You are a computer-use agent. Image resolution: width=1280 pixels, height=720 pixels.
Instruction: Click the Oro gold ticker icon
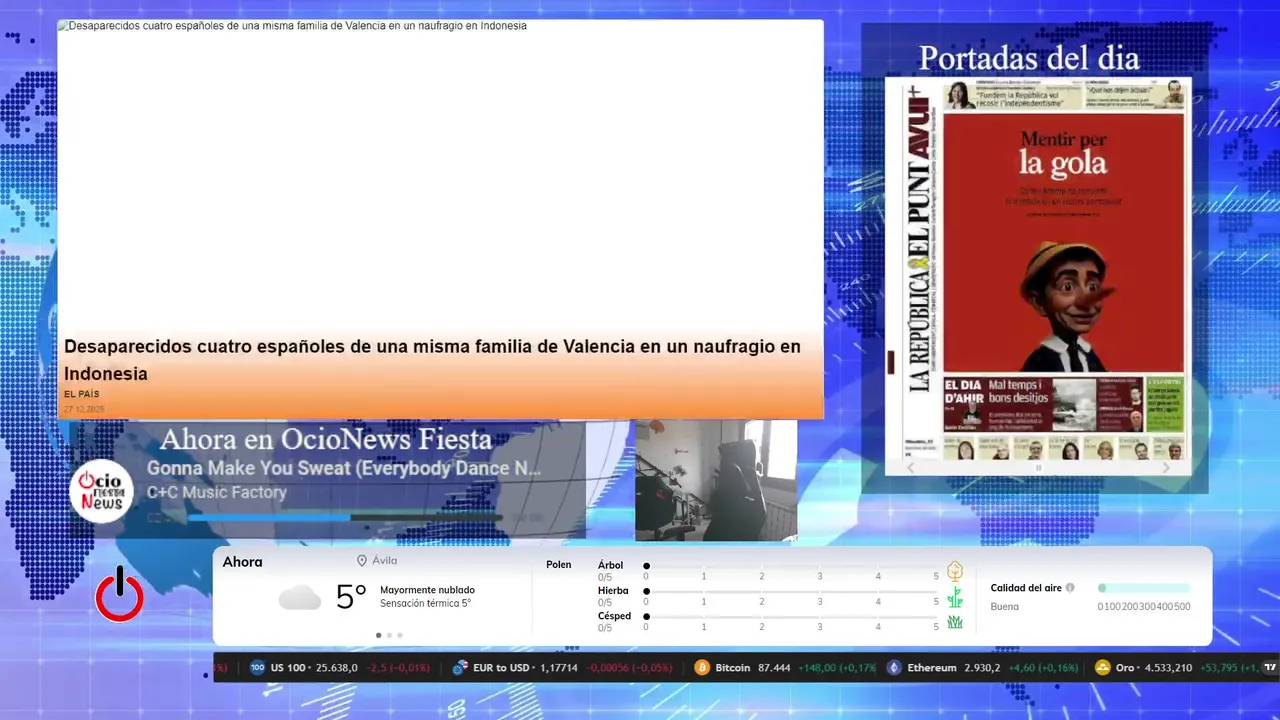click(x=1103, y=667)
